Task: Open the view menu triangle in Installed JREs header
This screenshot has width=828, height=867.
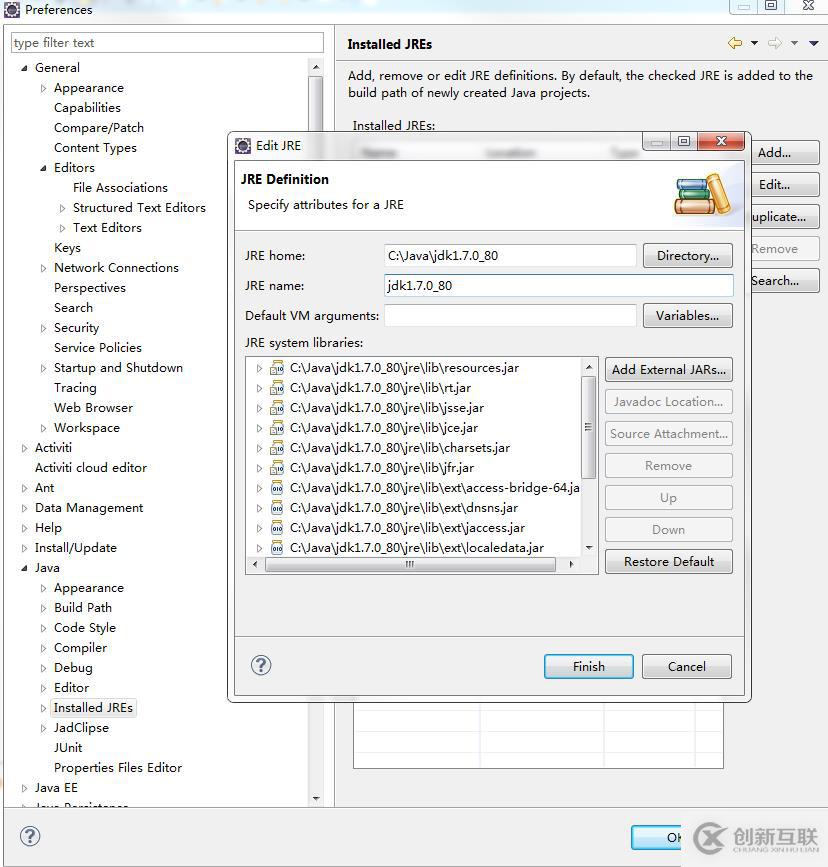Action: tap(814, 43)
